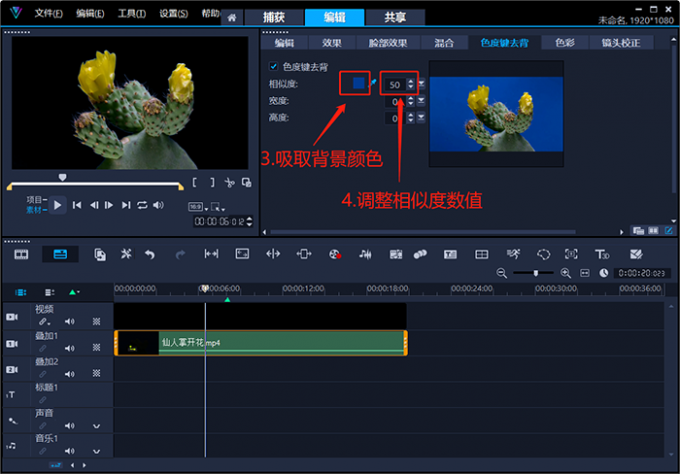
Task: Select the 镜头校正 options tab
Action: 621,43
